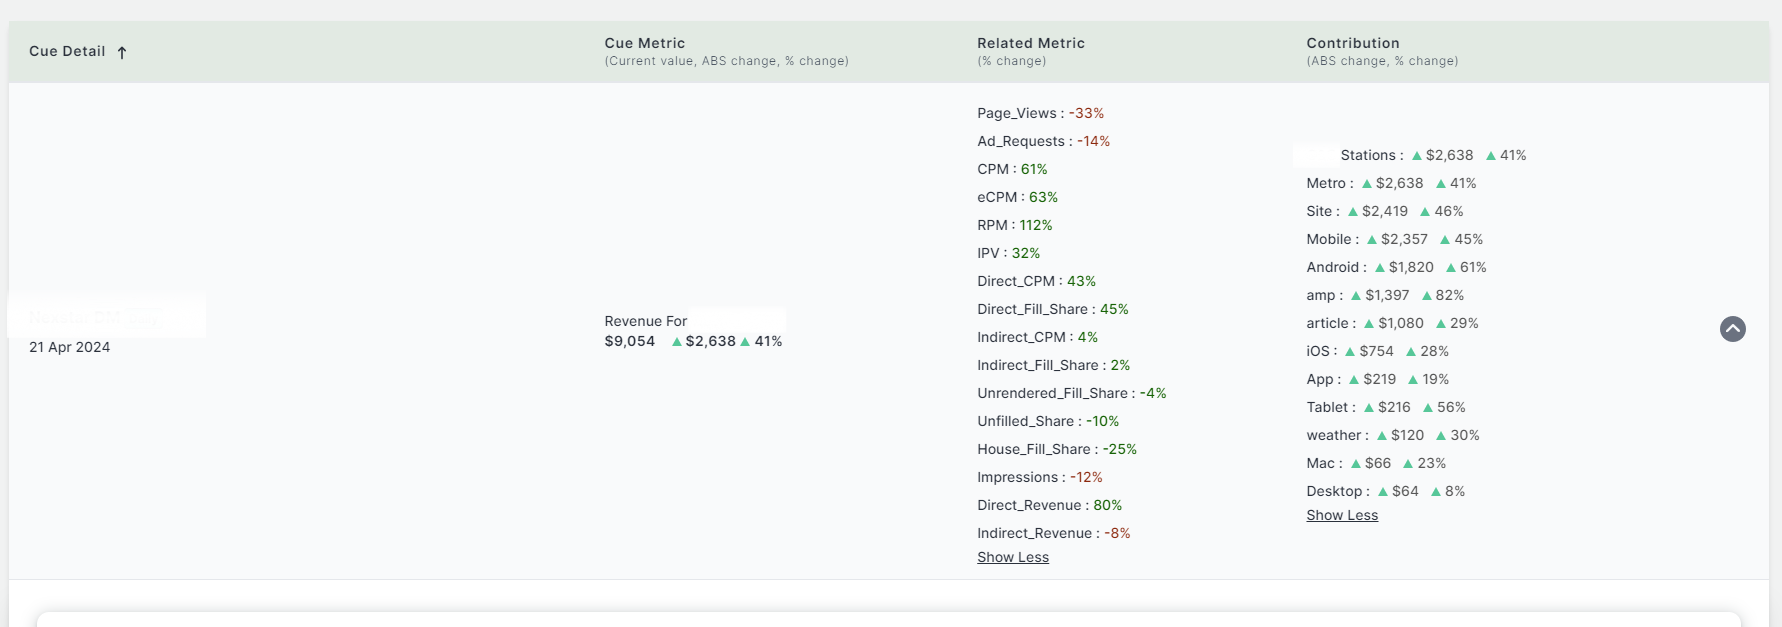Select the Page_Views related metric entry
Viewport: 1782px width, 627px height.
point(1040,114)
